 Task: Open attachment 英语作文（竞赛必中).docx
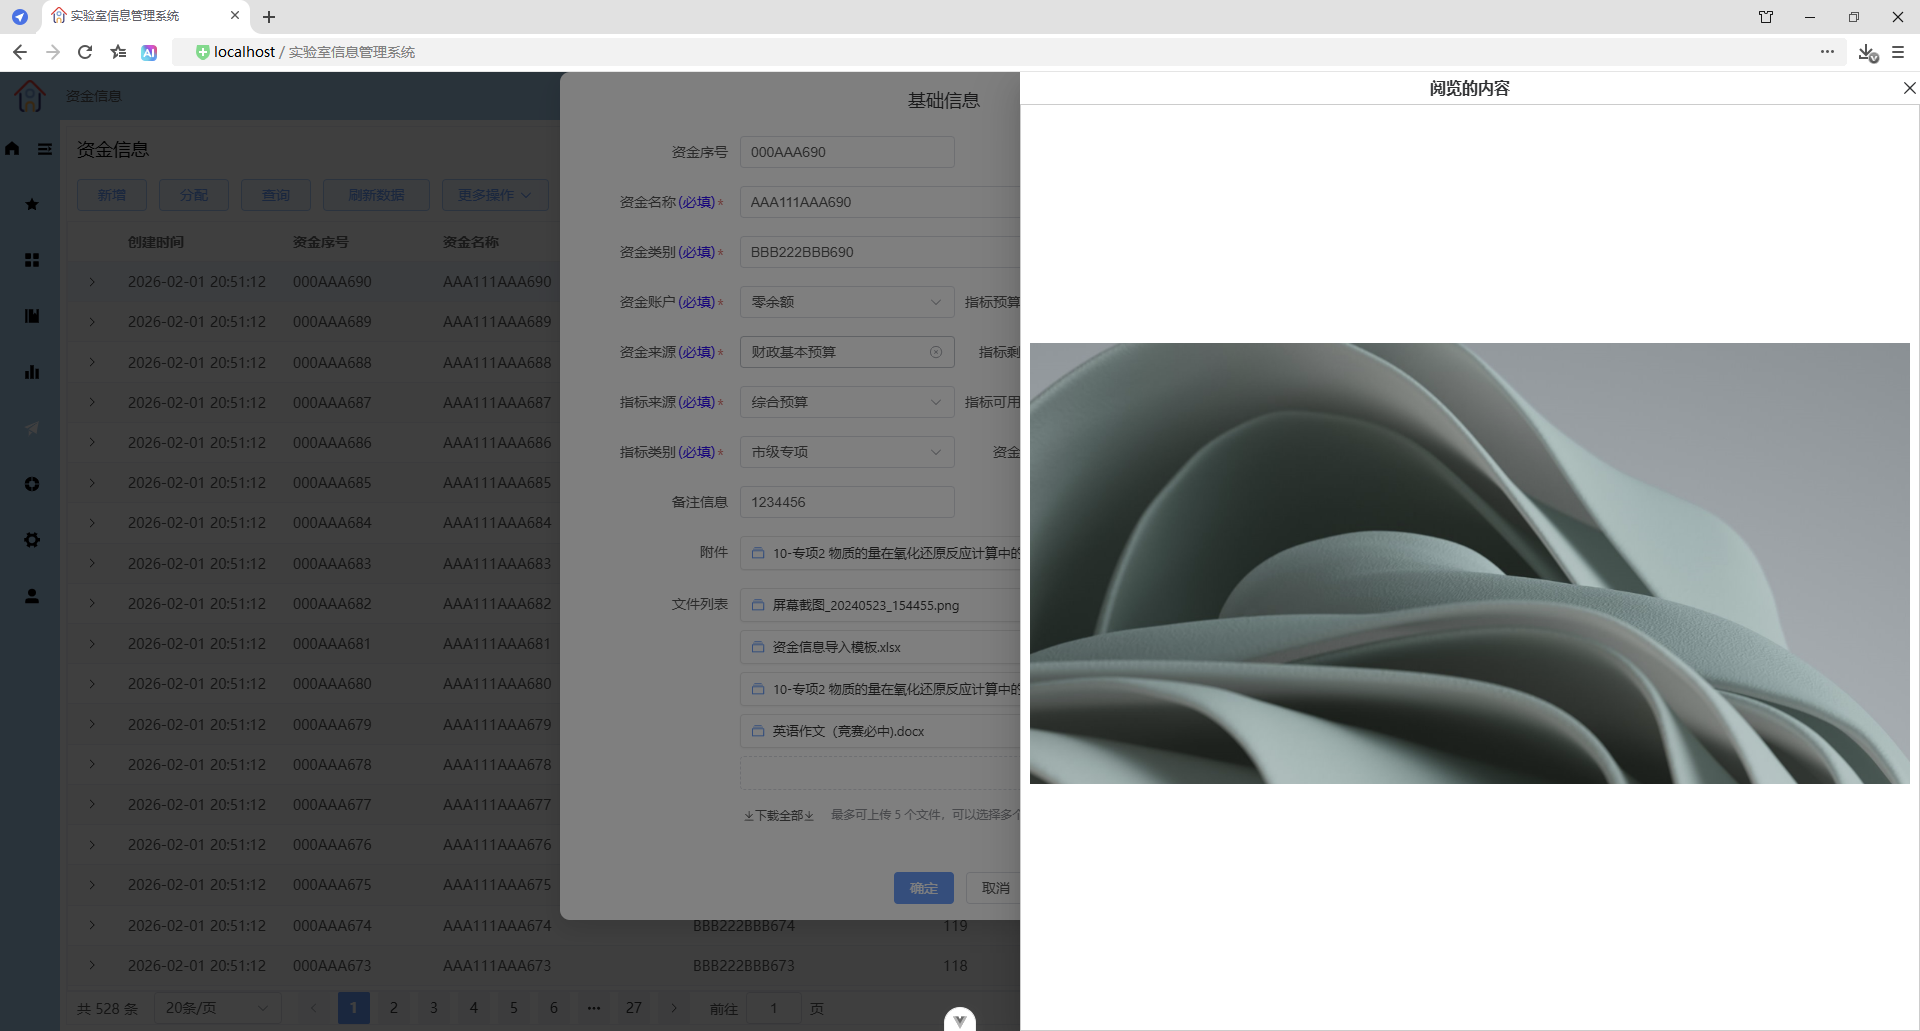tap(848, 731)
